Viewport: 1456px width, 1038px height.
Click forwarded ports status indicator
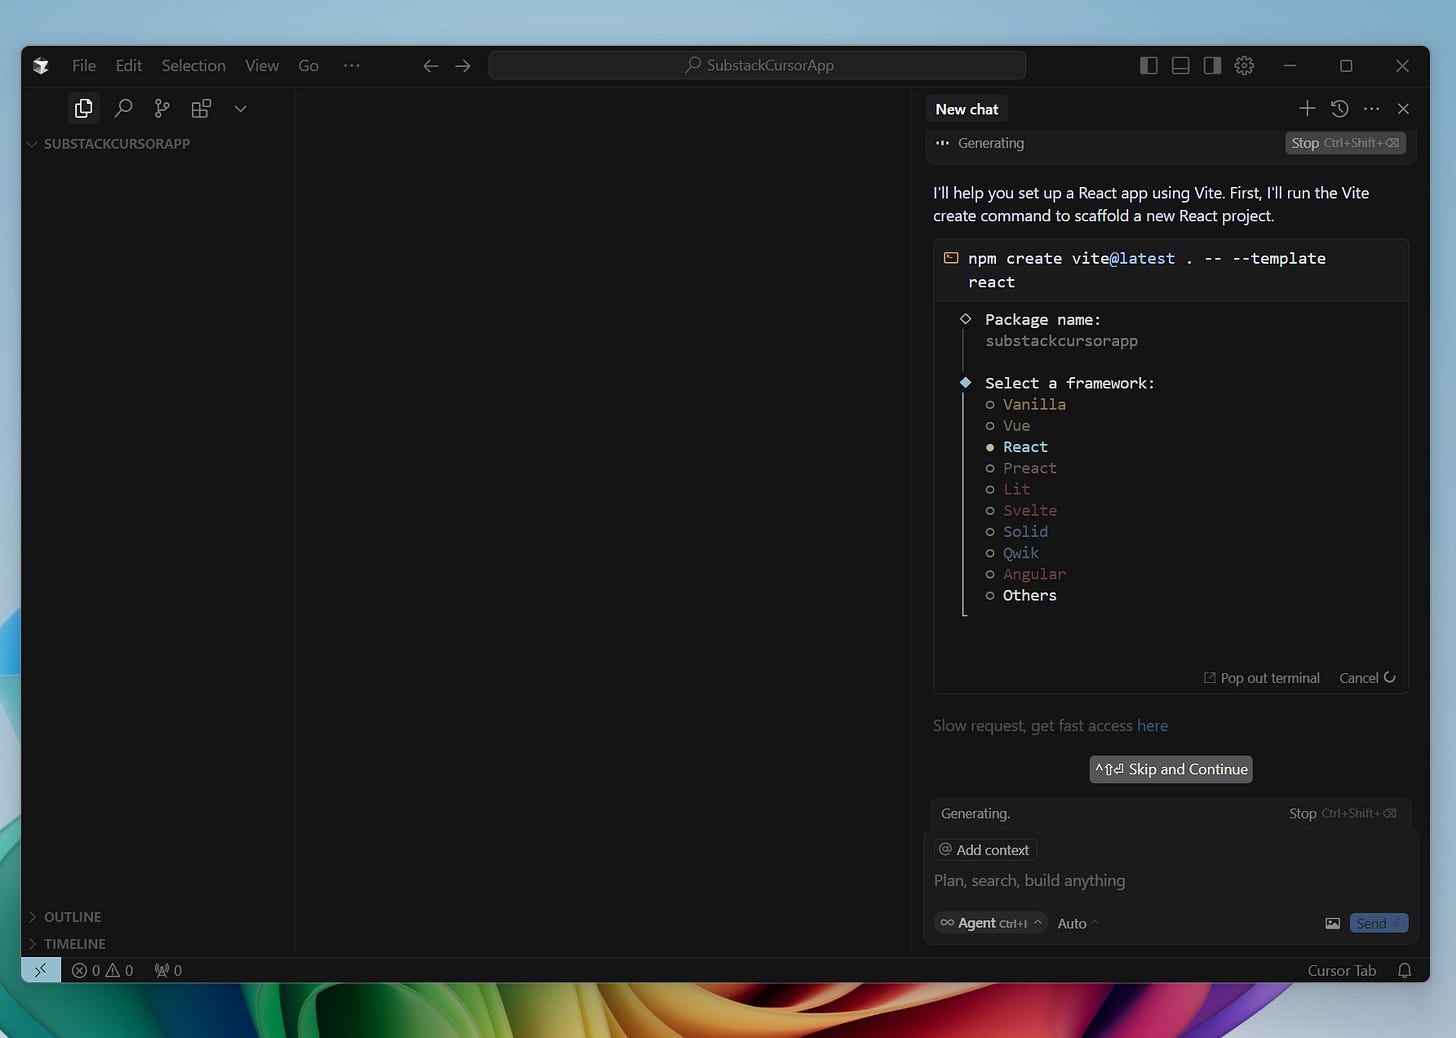[168, 970]
